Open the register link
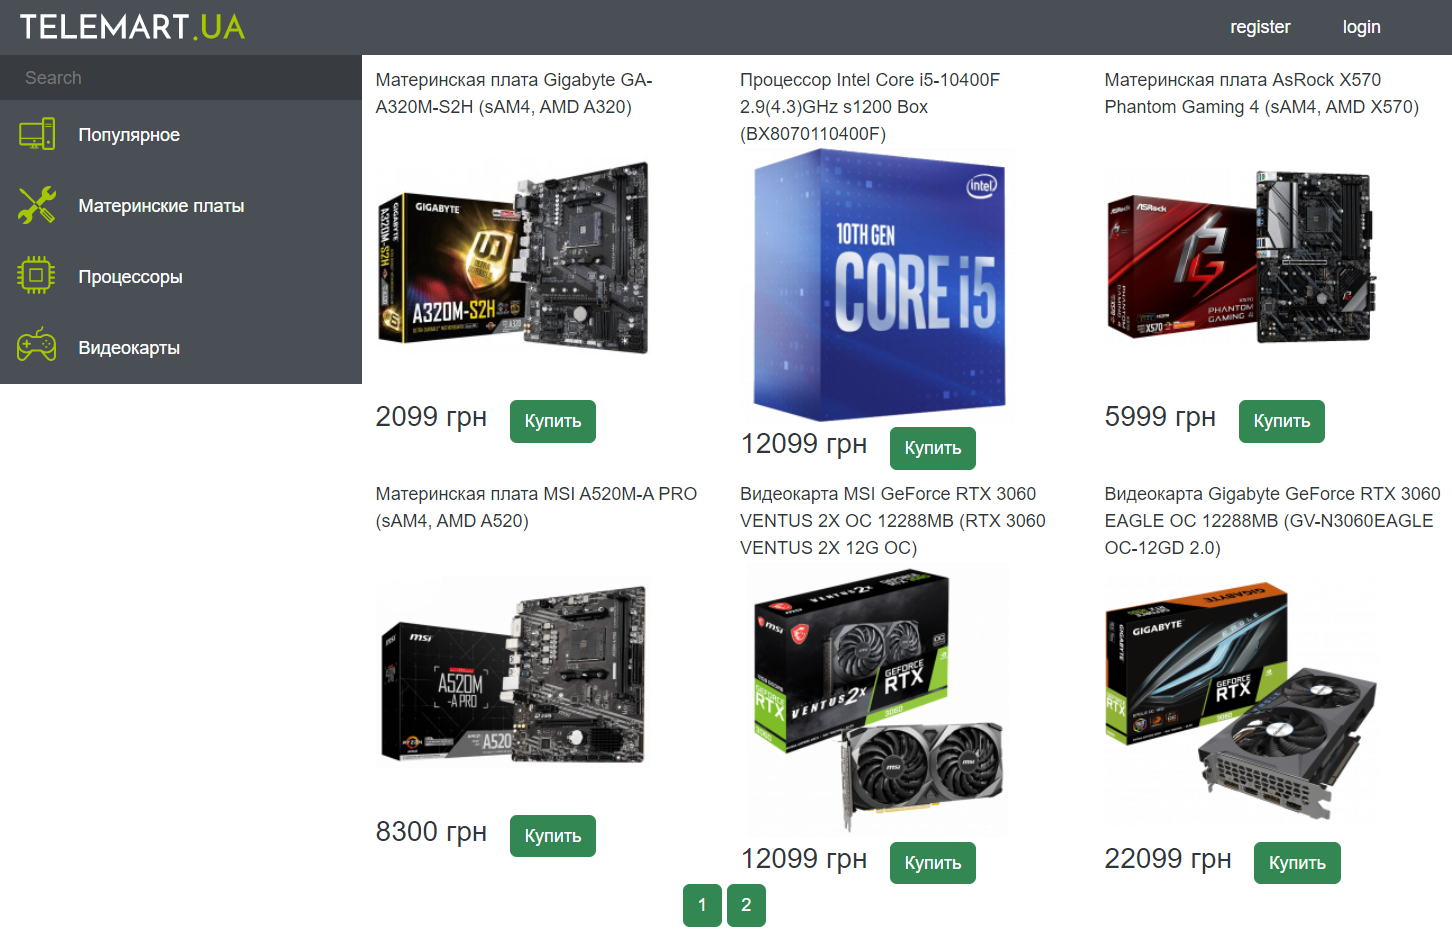Viewport: 1452px width, 939px height. (x=1260, y=27)
